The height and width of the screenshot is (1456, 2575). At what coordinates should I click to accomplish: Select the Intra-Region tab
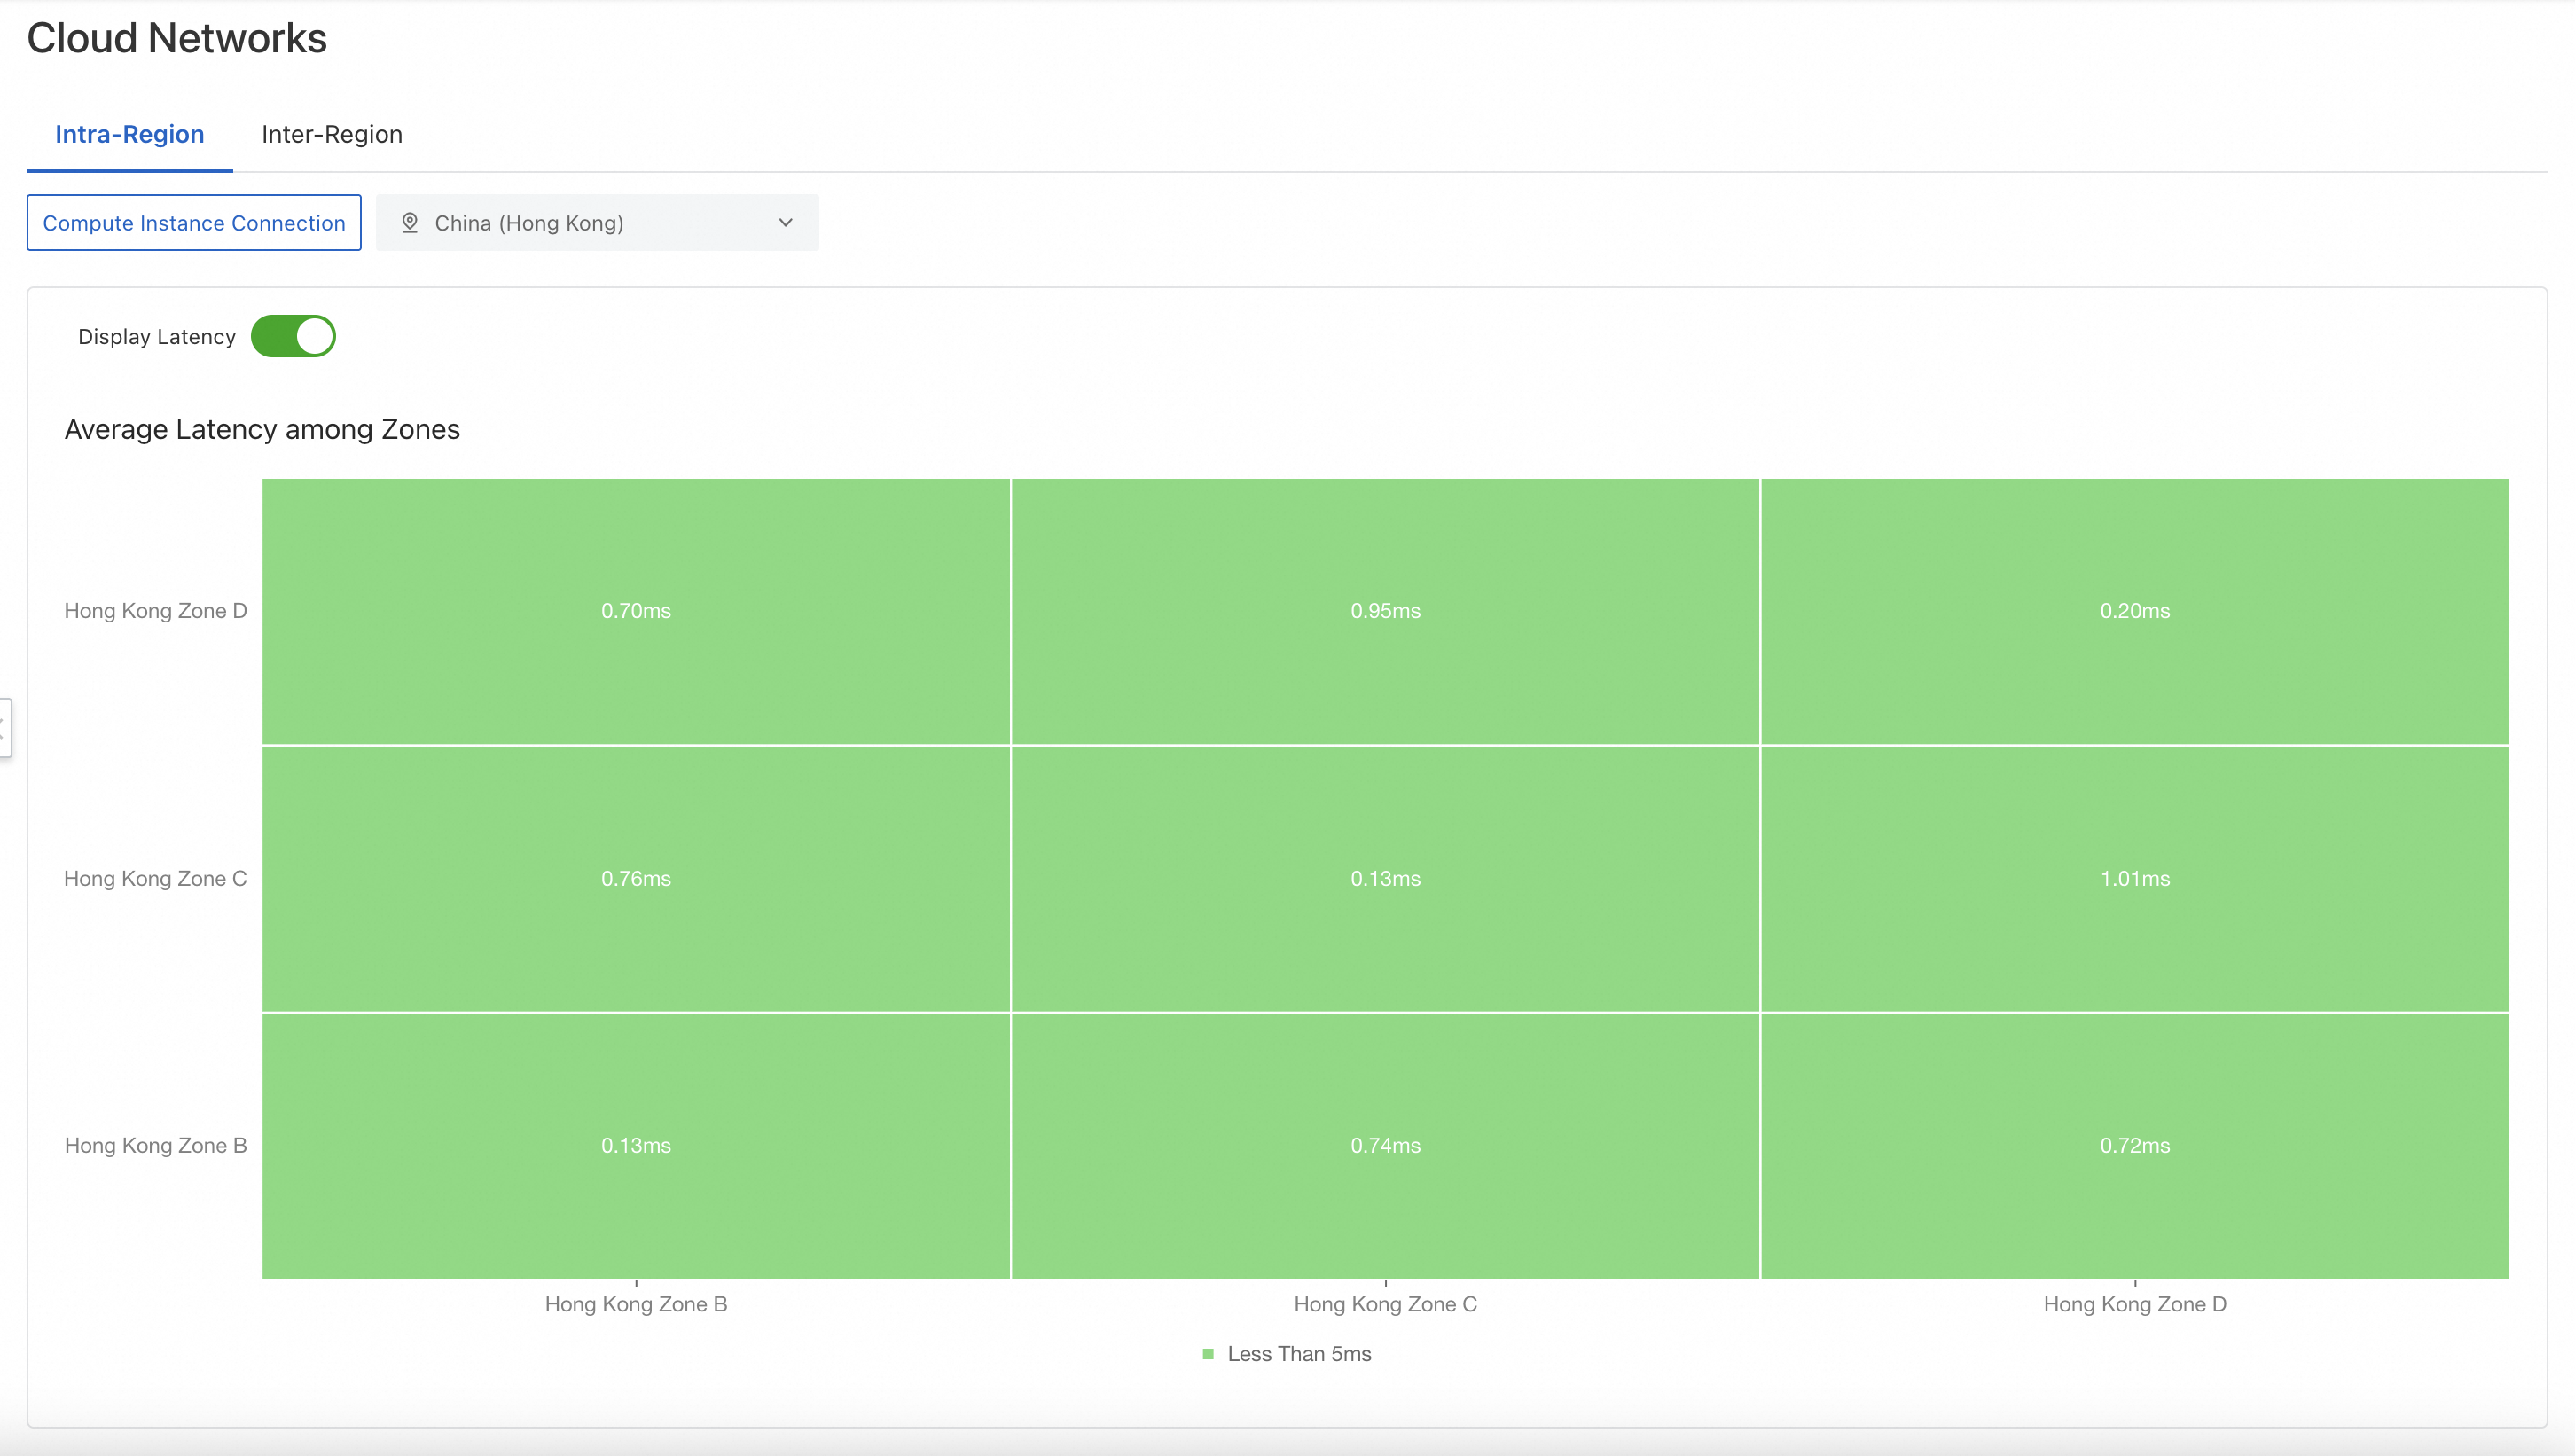tap(129, 134)
